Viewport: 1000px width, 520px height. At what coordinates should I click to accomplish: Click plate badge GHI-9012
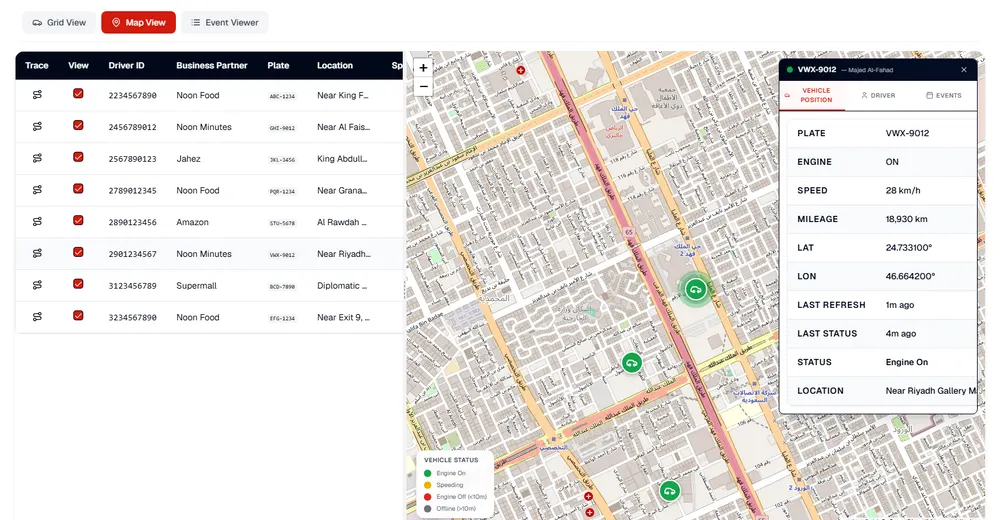click(x=282, y=128)
